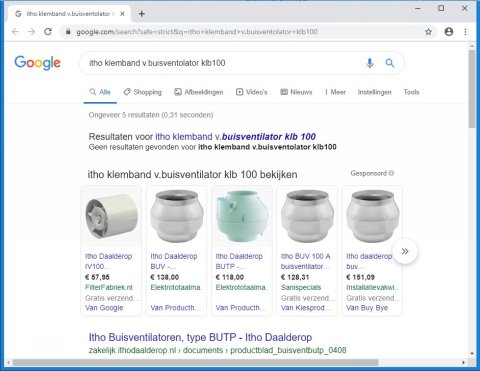Click Itho Daalderop BUTP product title
The height and width of the screenshot is (371, 480).
point(239,261)
